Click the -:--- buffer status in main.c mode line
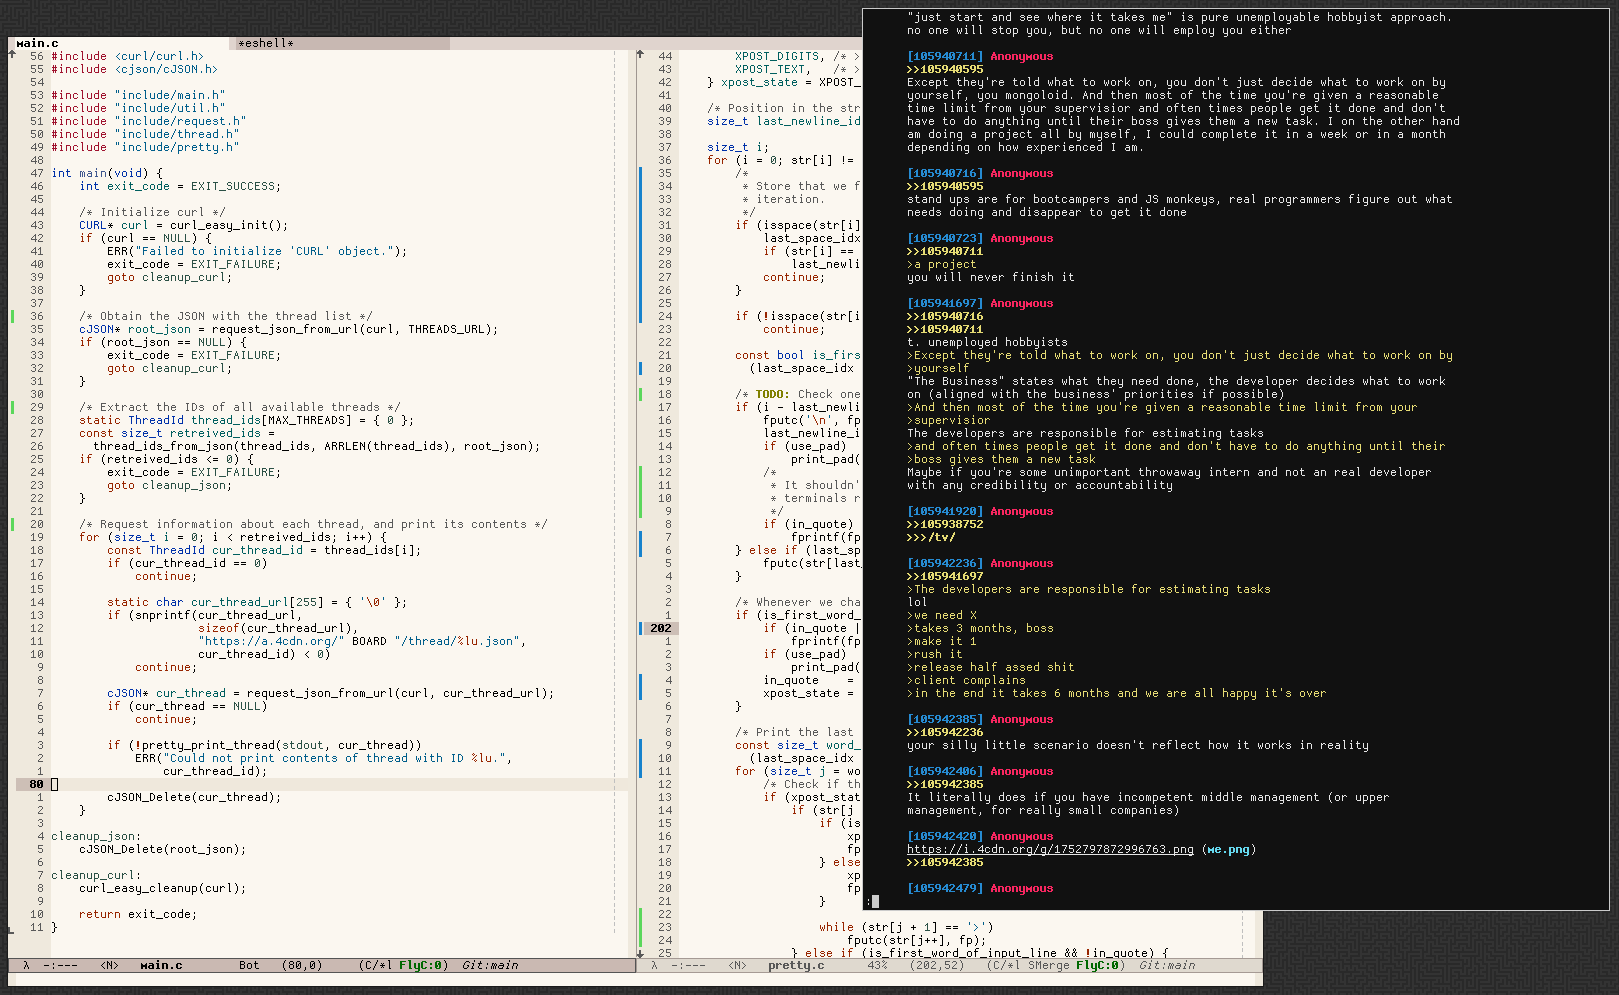 point(61,965)
